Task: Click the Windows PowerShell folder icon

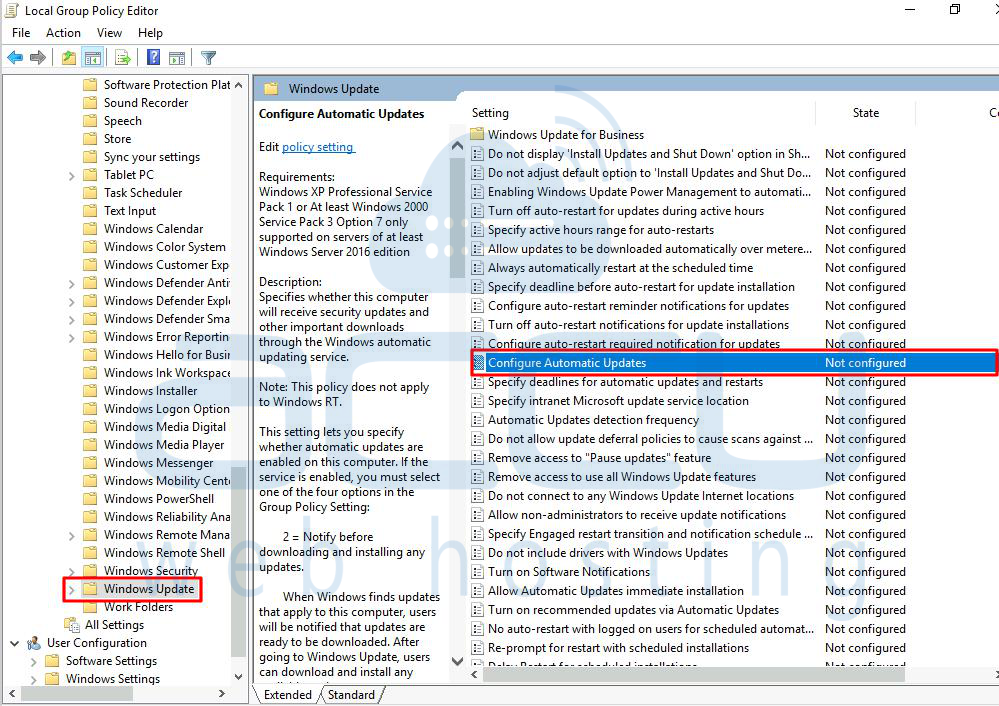Action: 90,498
